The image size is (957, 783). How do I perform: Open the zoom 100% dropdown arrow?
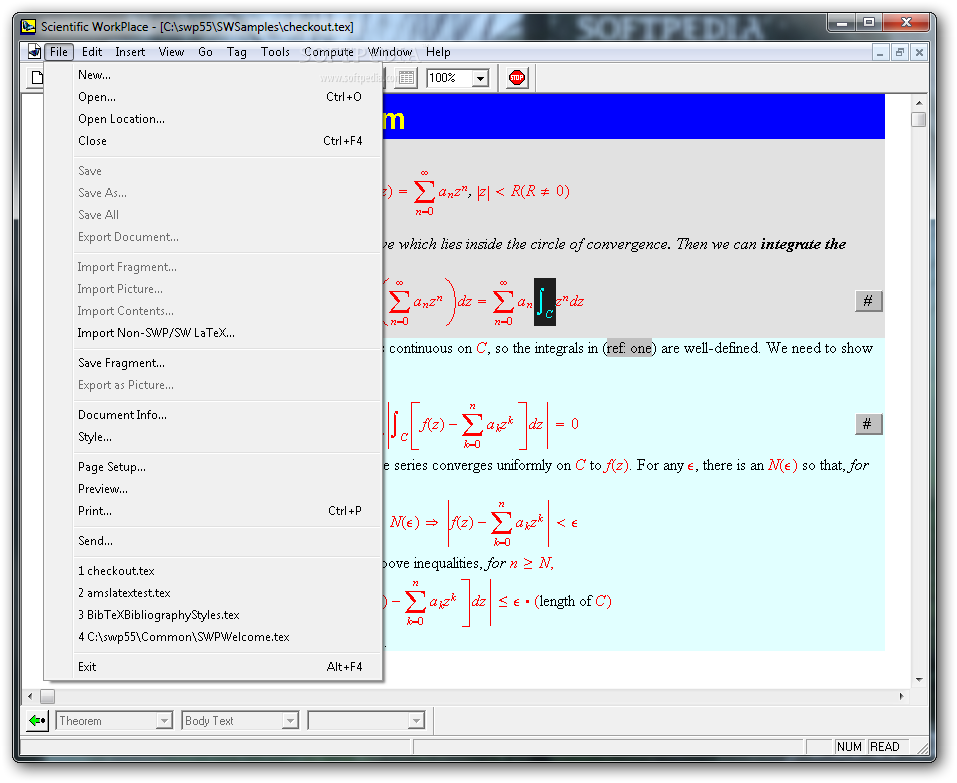pos(481,78)
